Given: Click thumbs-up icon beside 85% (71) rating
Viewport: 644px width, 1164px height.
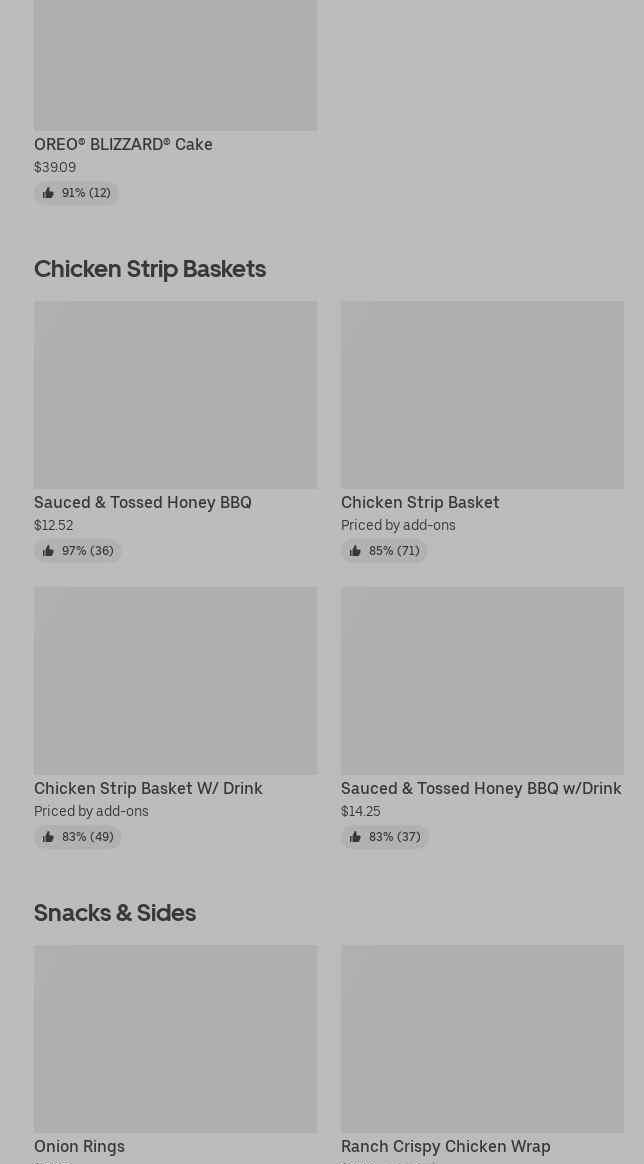Looking at the screenshot, I should 355,551.
